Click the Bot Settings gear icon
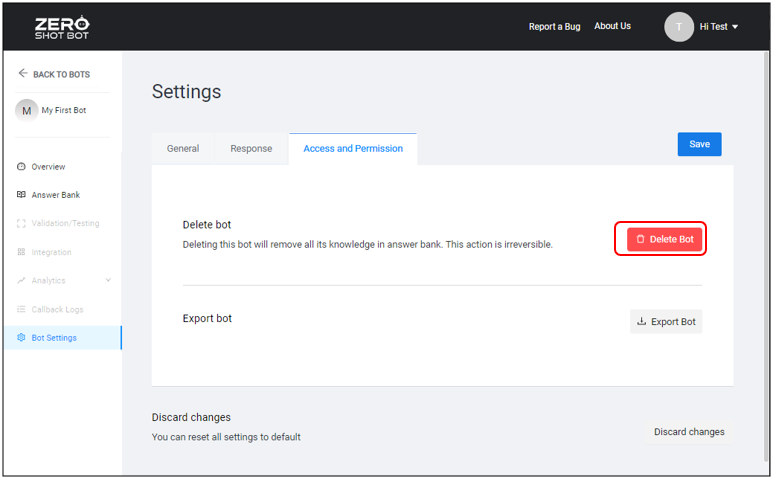 (21, 337)
